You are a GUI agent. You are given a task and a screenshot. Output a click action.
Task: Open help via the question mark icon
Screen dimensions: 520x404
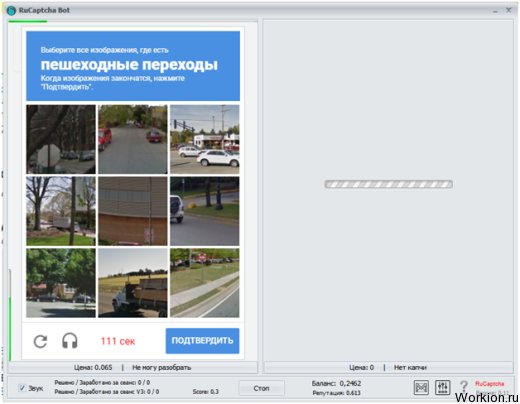pyautogui.click(x=464, y=387)
